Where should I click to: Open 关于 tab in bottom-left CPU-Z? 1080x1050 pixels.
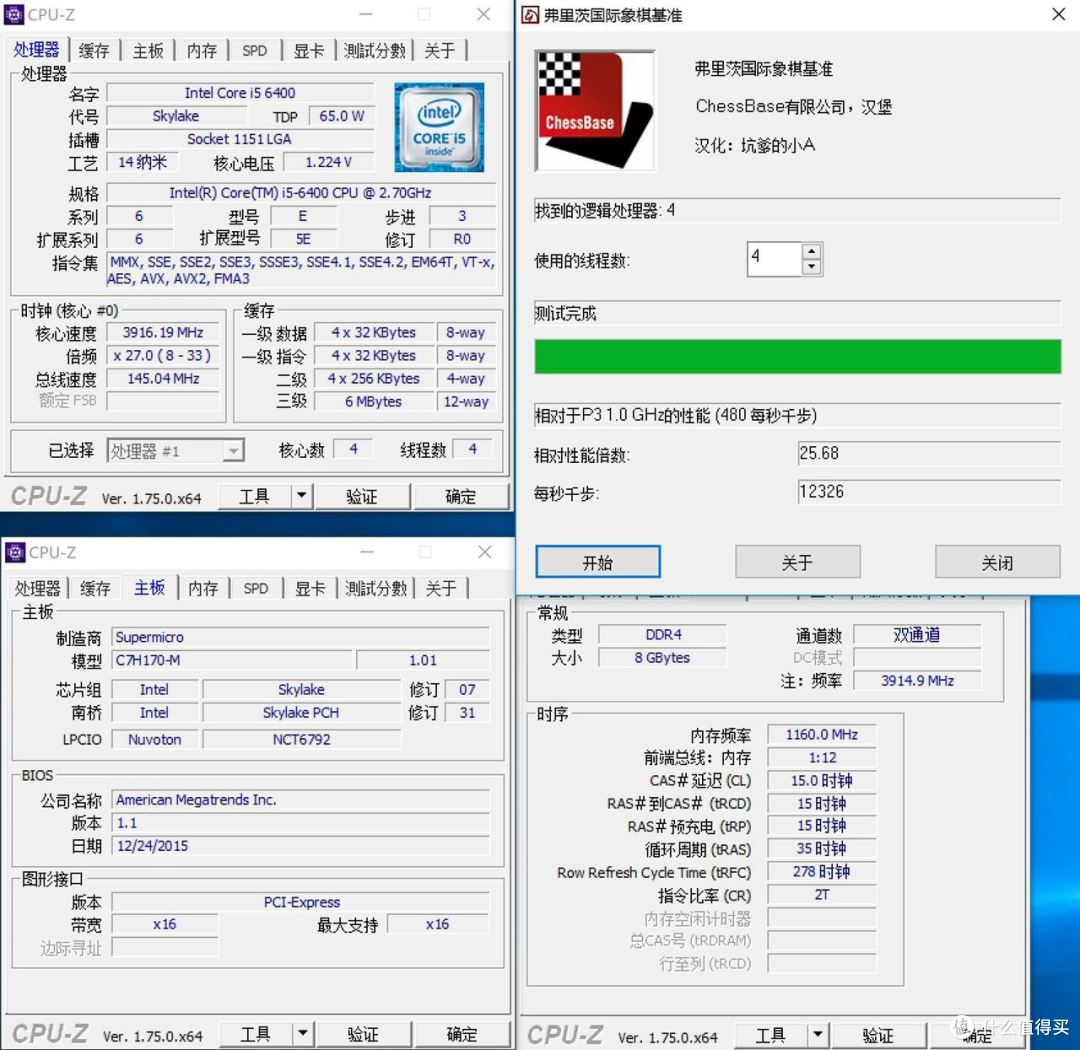[441, 588]
